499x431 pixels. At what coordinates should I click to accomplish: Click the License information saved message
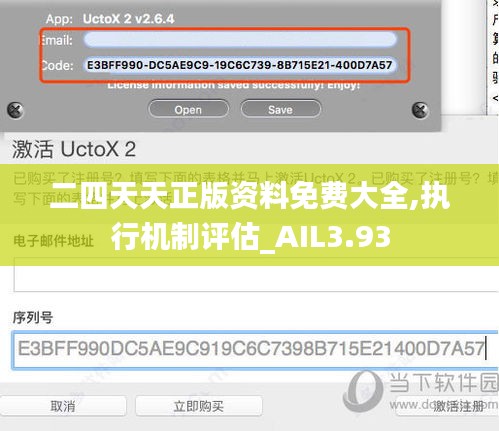pos(233,85)
